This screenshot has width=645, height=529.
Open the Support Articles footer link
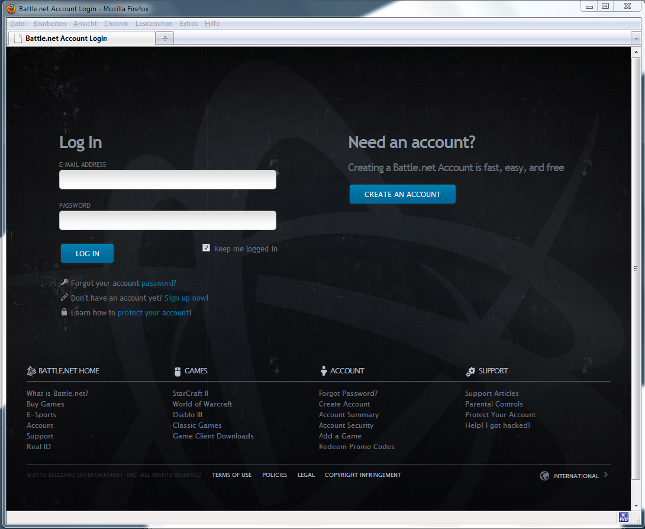coord(492,393)
